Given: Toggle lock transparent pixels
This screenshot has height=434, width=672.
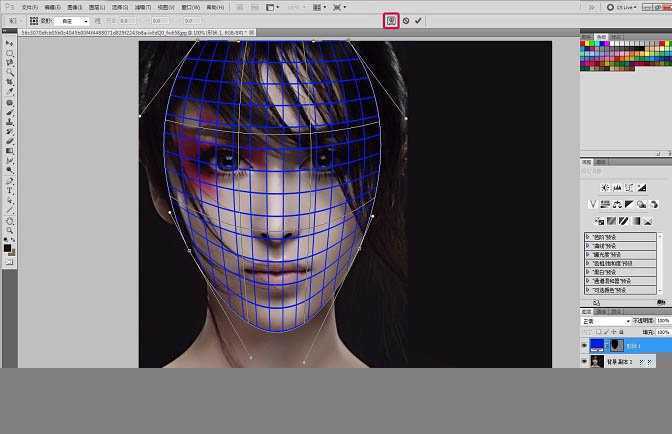Looking at the screenshot, I should point(599,332).
